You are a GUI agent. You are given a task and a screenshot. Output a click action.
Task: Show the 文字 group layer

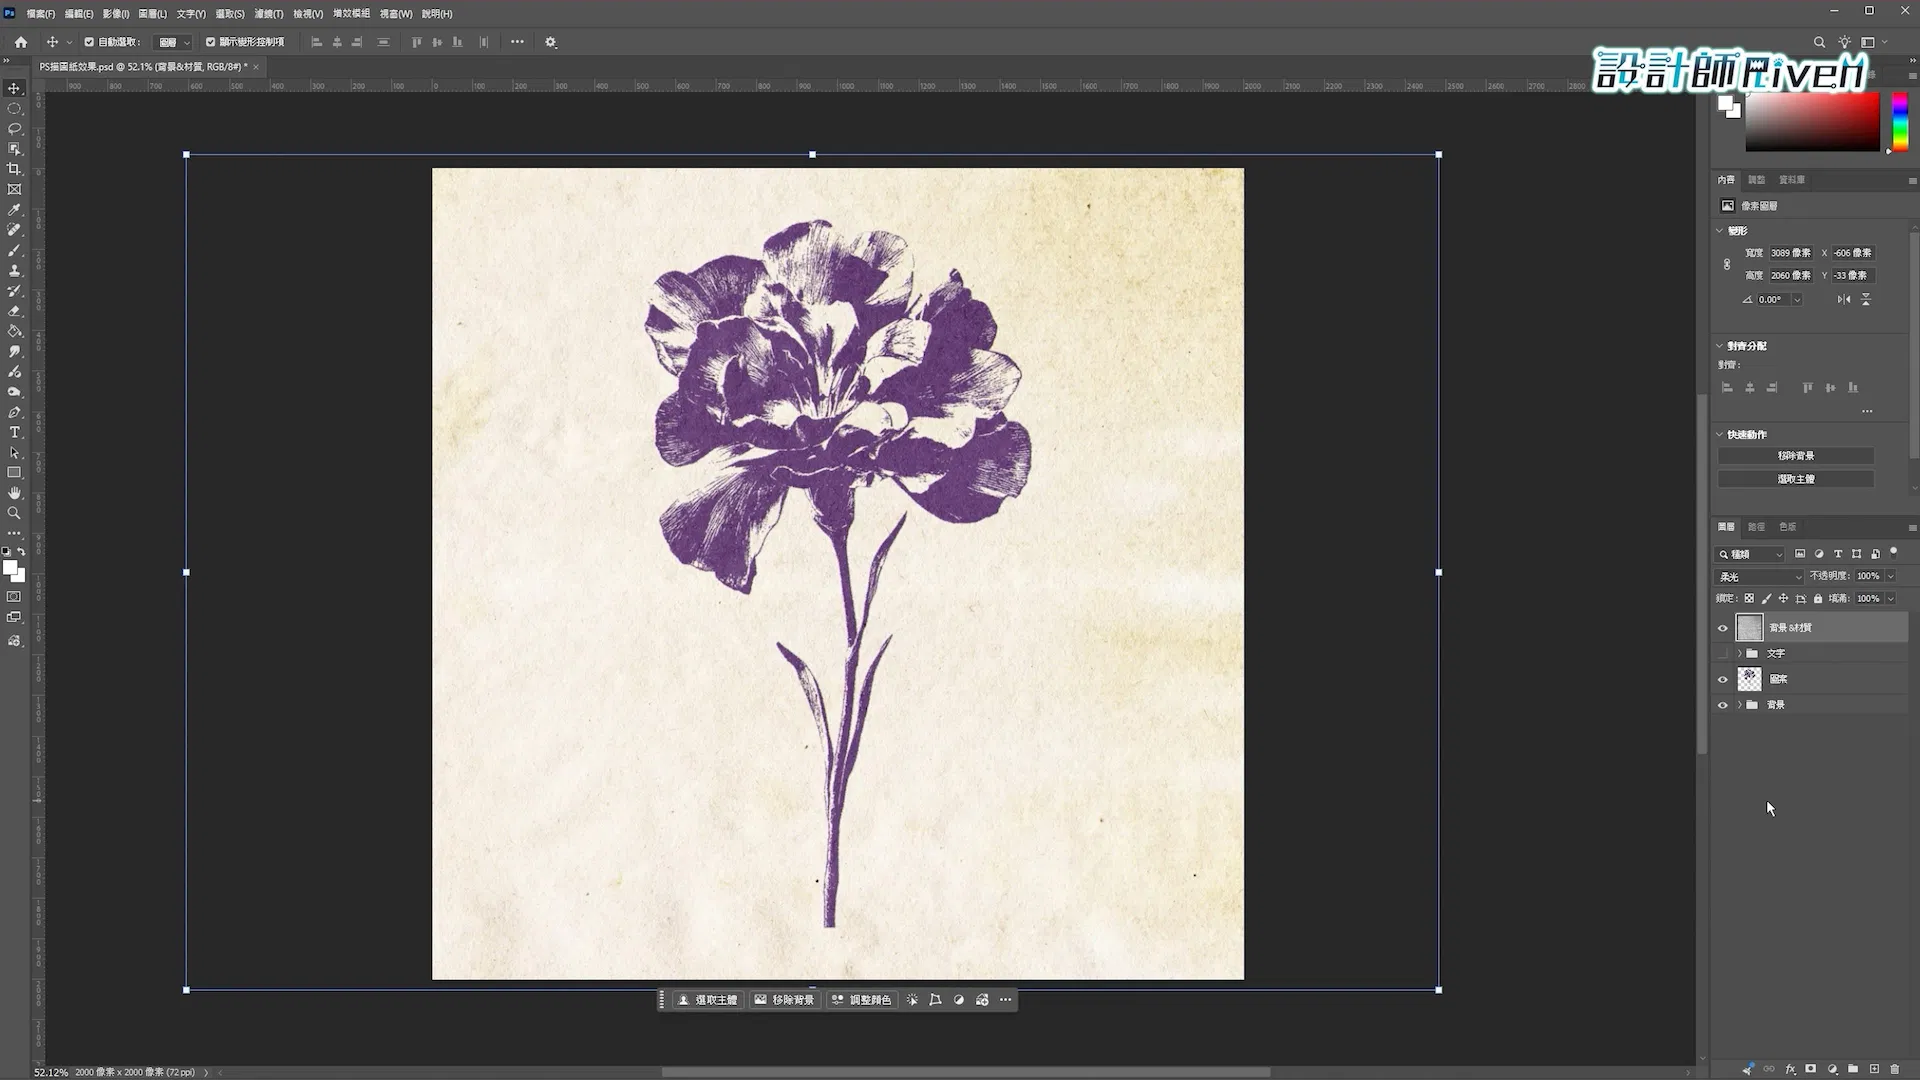tap(1723, 653)
